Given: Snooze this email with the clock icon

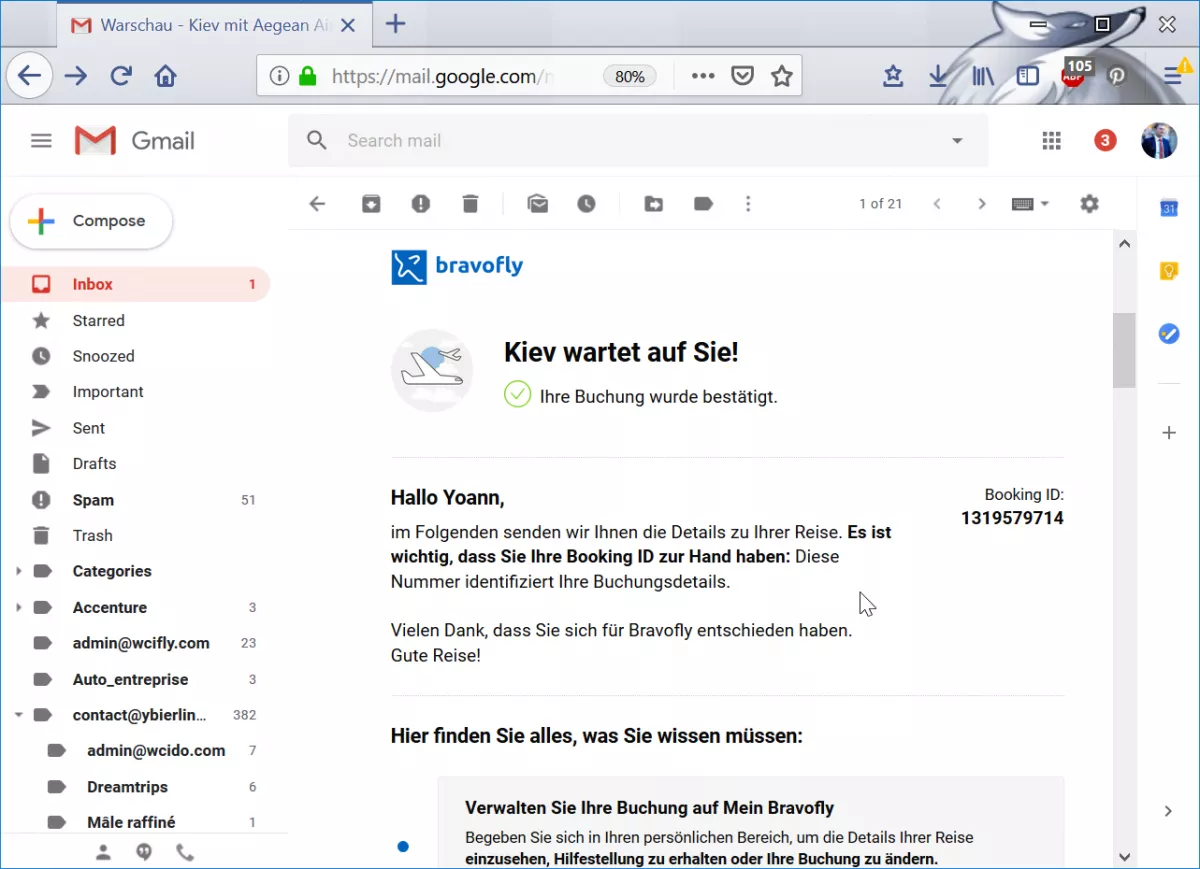Looking at the screenshot, I should (x=586, y=204).
